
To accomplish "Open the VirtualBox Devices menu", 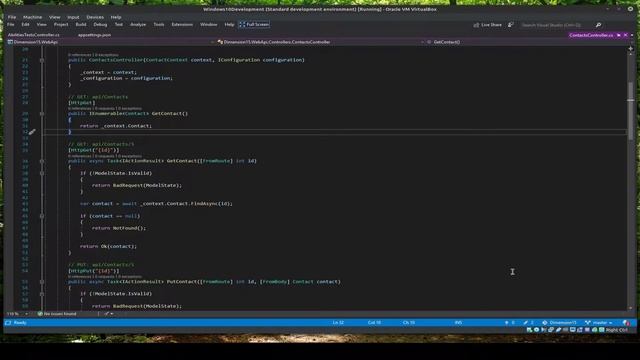I will (95, 17).
